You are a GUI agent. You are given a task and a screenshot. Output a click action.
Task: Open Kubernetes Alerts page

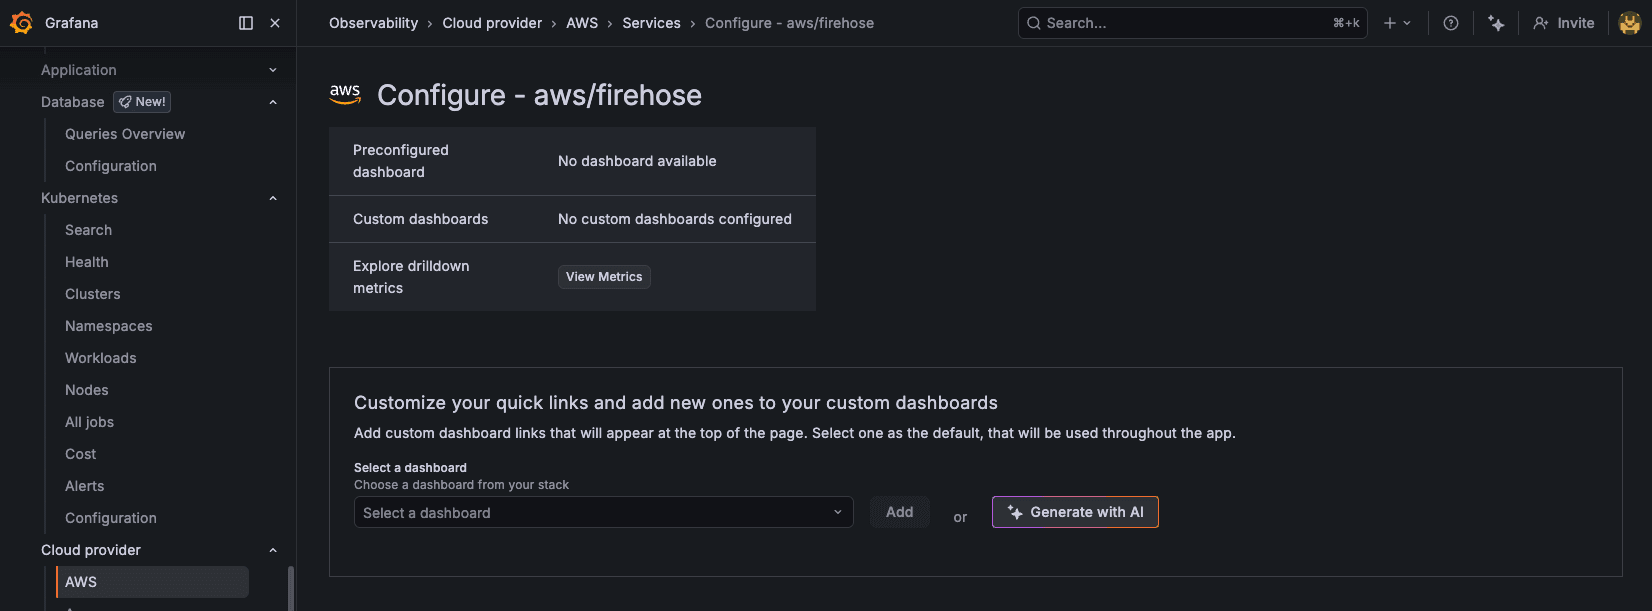(x=85, y=486)
